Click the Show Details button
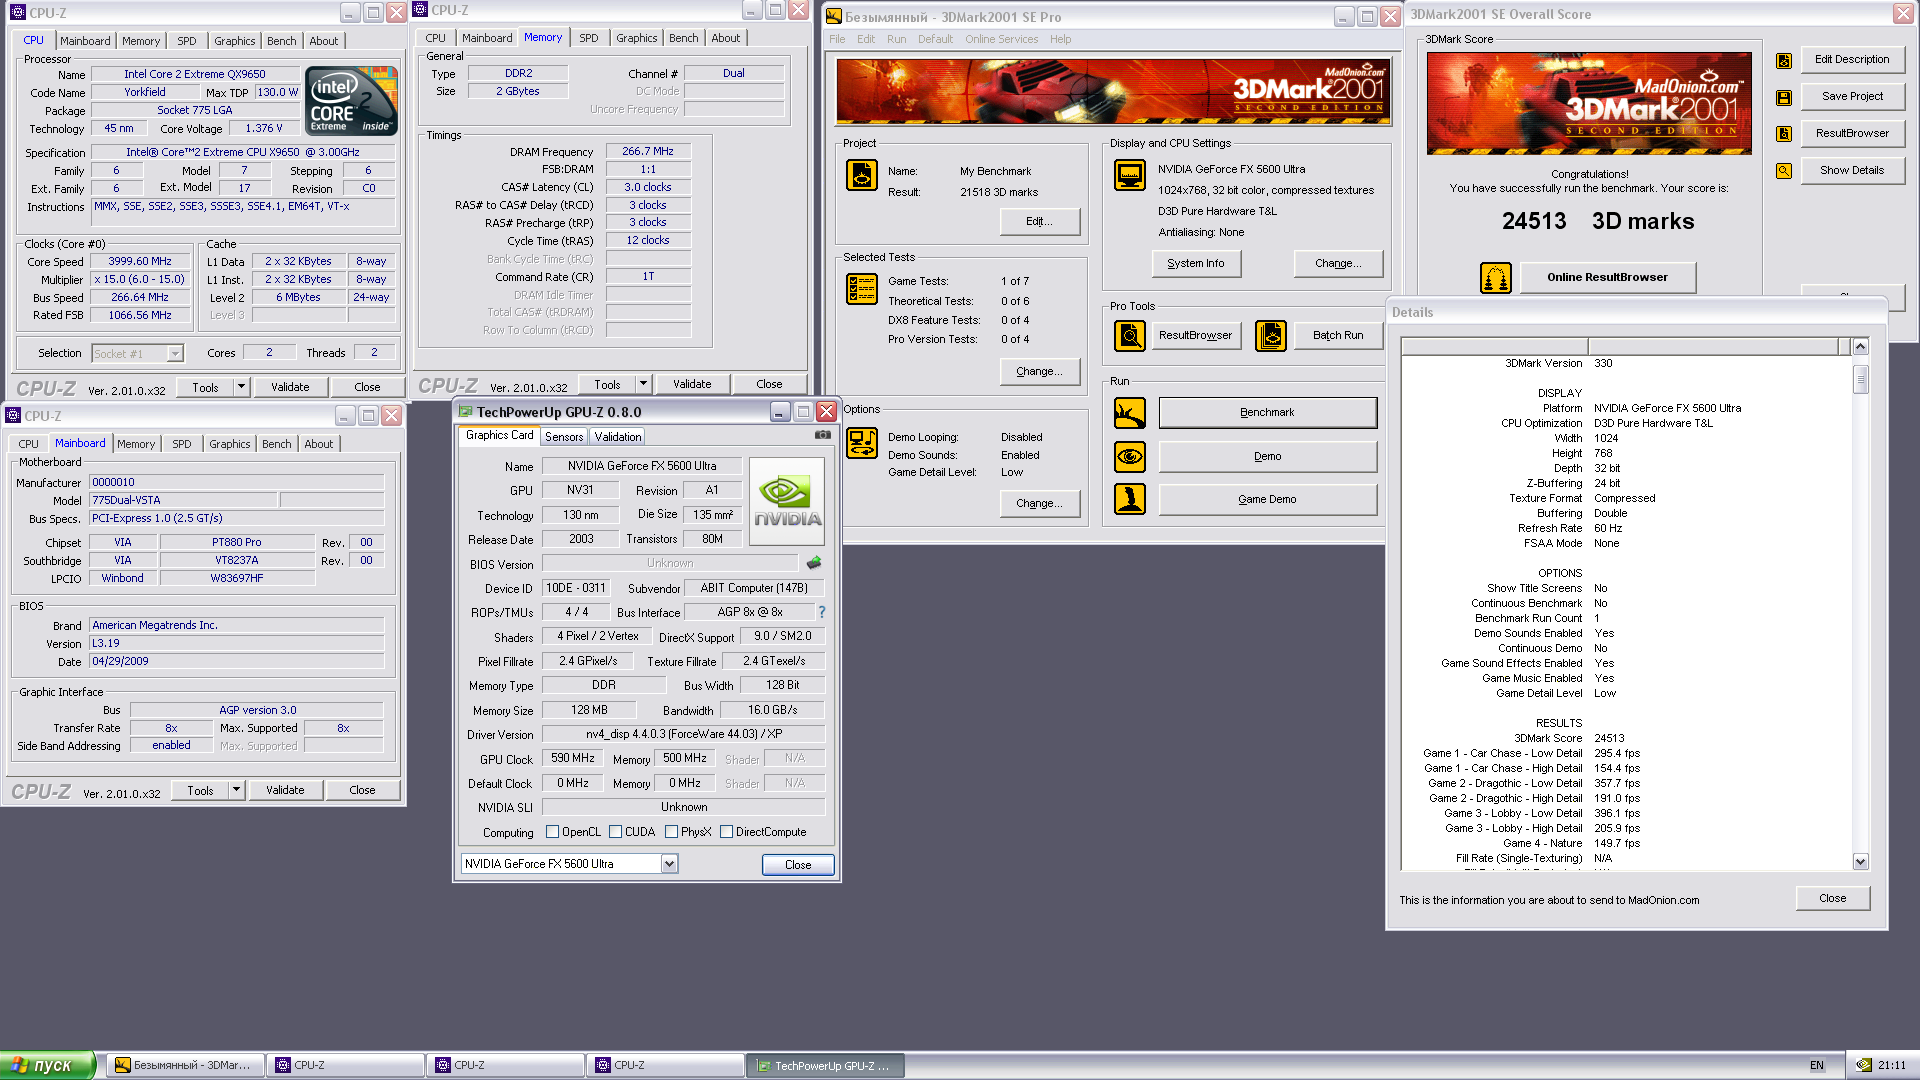 click(1852, 171)
